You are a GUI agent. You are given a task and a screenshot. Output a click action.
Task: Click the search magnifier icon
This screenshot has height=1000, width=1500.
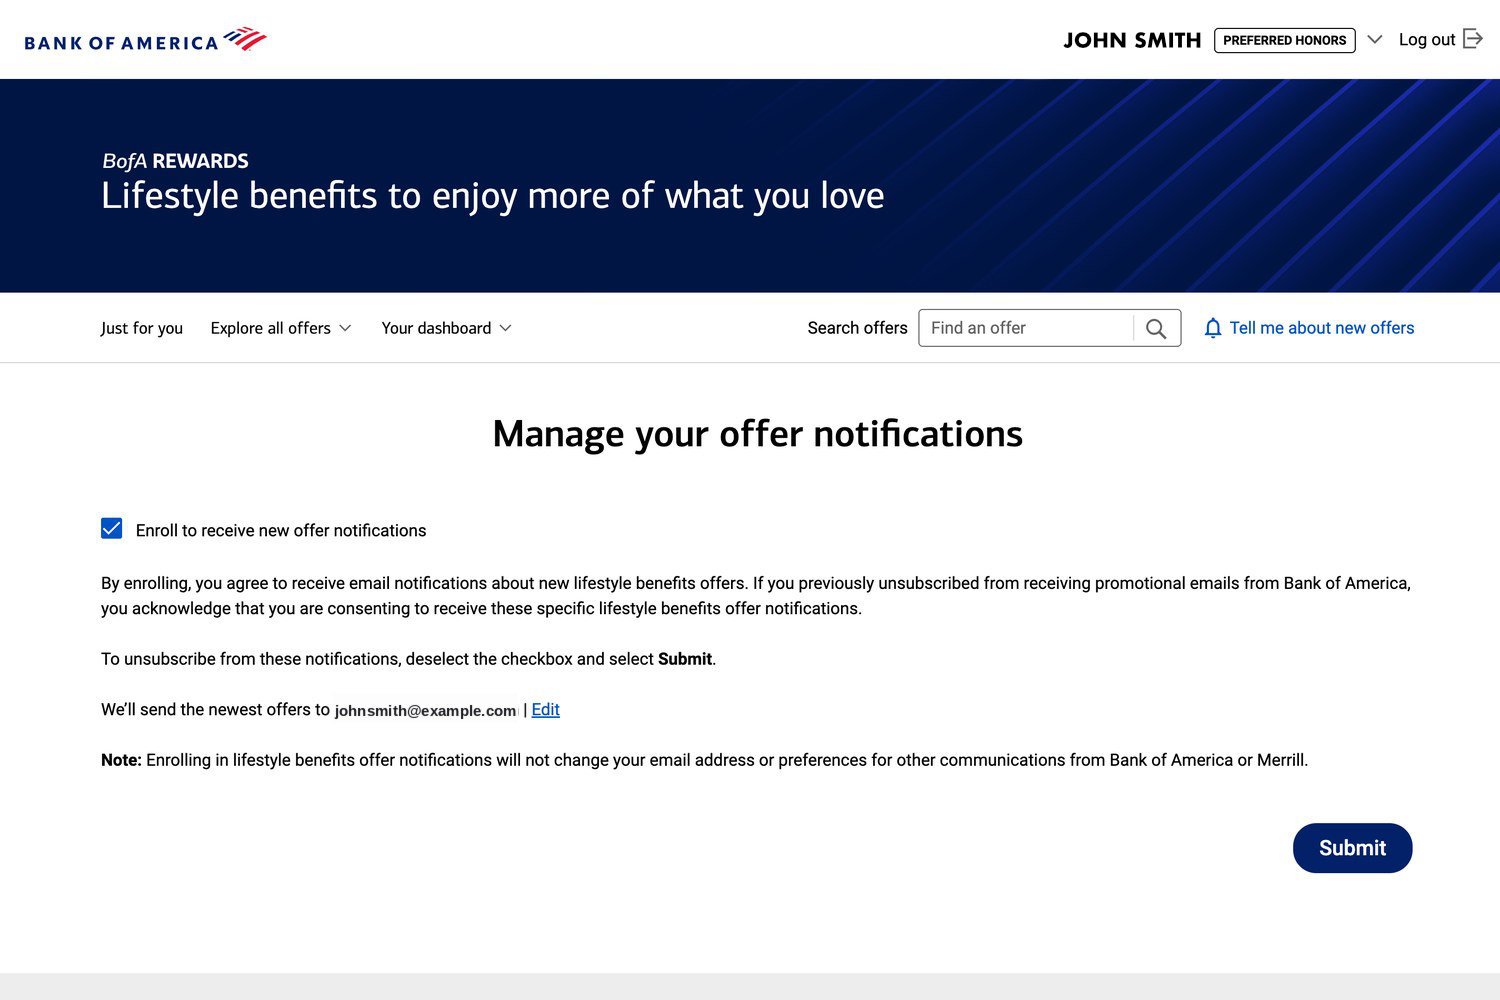click(x=1156, y=328)
